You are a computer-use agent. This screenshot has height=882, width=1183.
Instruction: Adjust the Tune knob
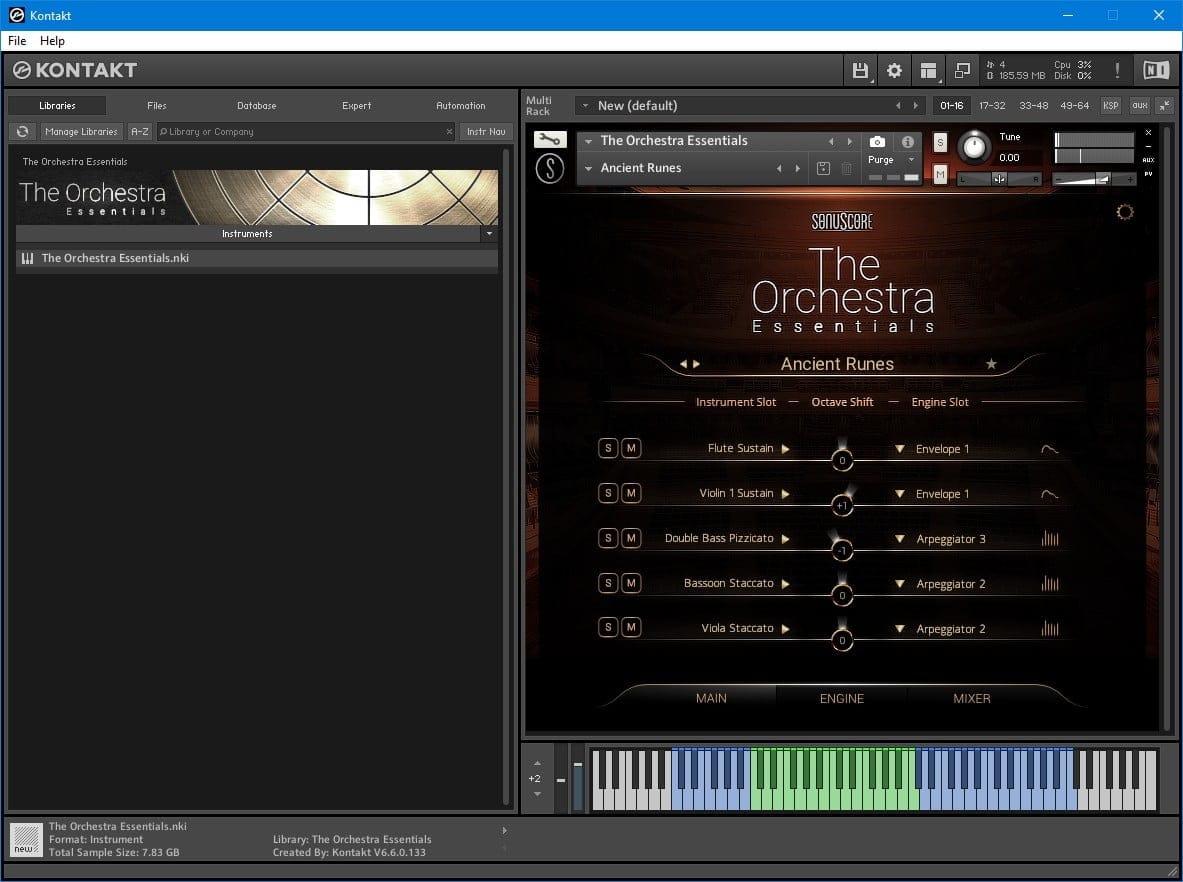click(x=973, y=148)
